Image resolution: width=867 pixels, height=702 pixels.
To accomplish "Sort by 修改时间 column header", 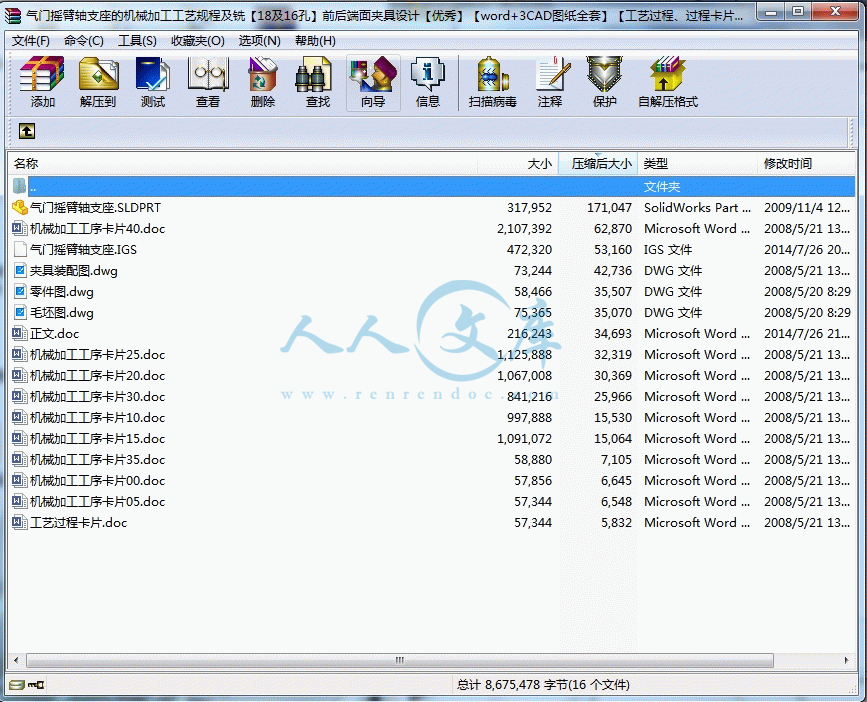I will click(807, 164).
